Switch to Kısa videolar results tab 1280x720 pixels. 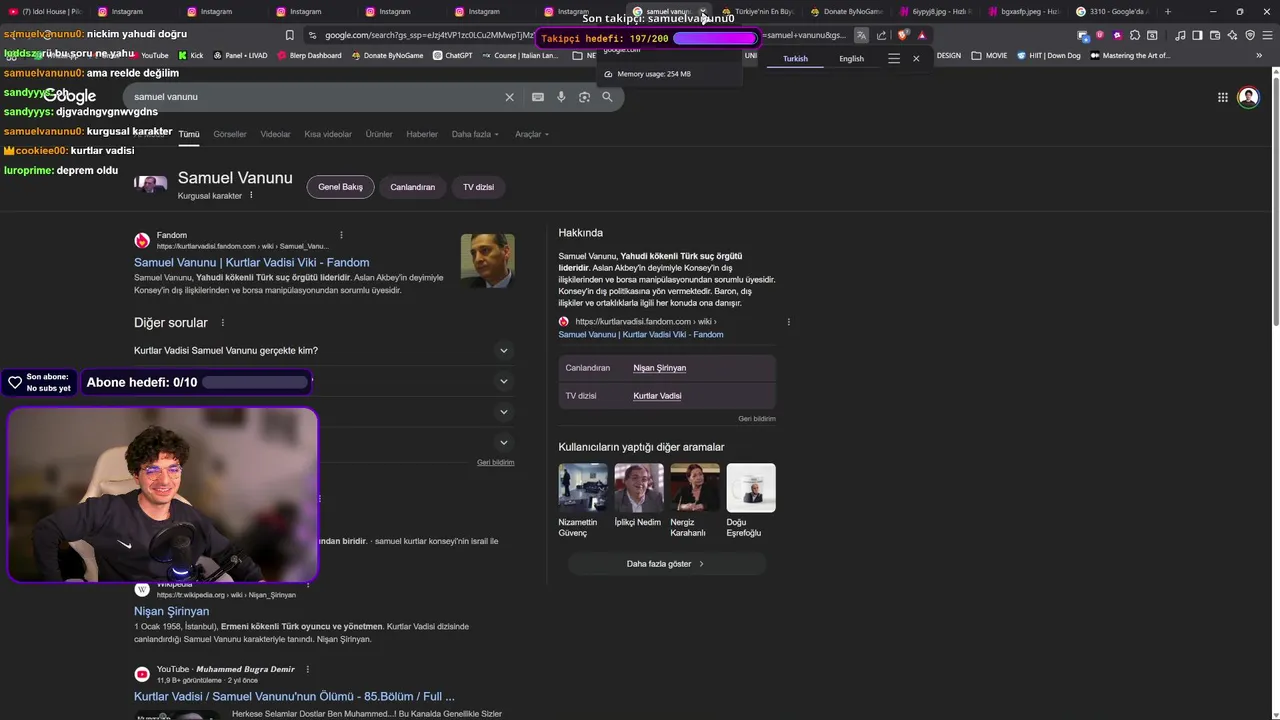coord(328,134)
